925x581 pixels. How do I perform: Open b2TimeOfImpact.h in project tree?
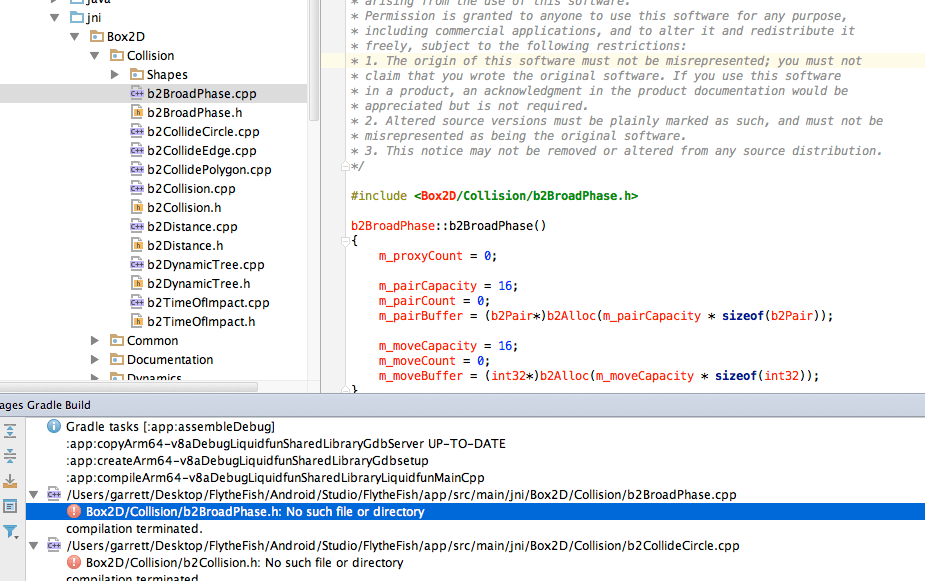coord(201,321)
